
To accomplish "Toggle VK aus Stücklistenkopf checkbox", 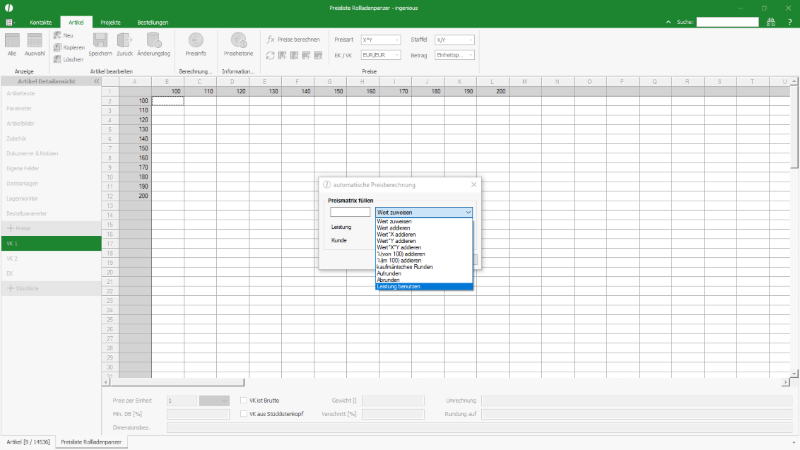I will (x=243, y=414).
